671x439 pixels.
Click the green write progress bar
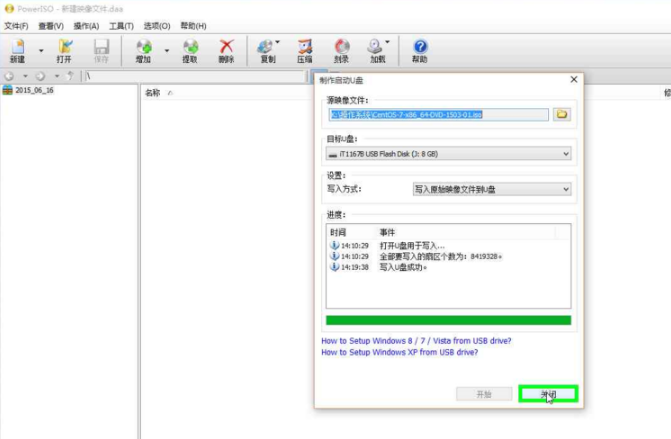pos(448,320)
